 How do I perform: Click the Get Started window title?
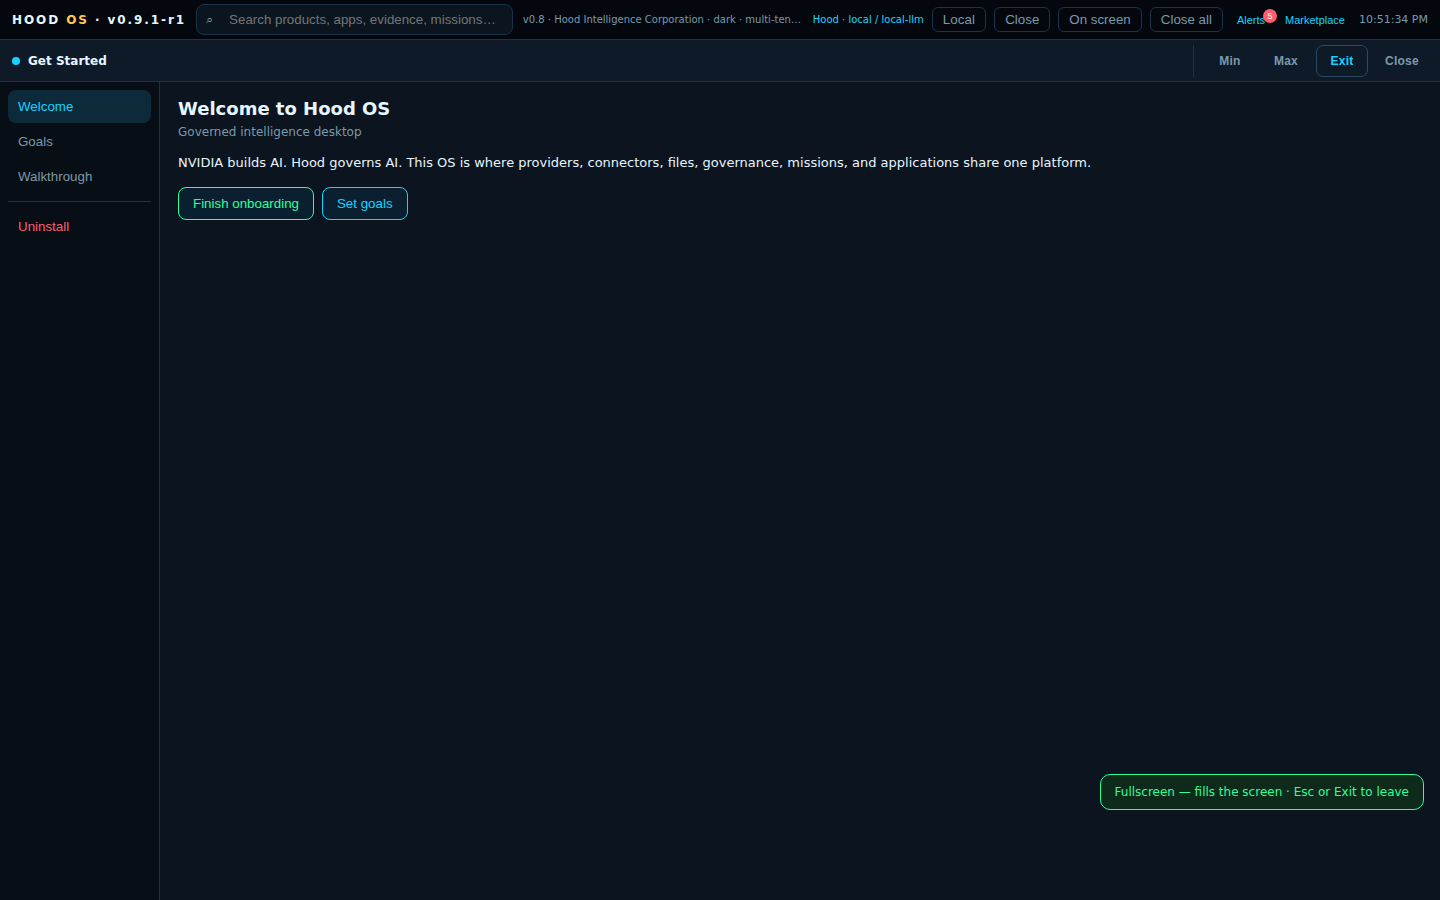[x=67, y=61]
